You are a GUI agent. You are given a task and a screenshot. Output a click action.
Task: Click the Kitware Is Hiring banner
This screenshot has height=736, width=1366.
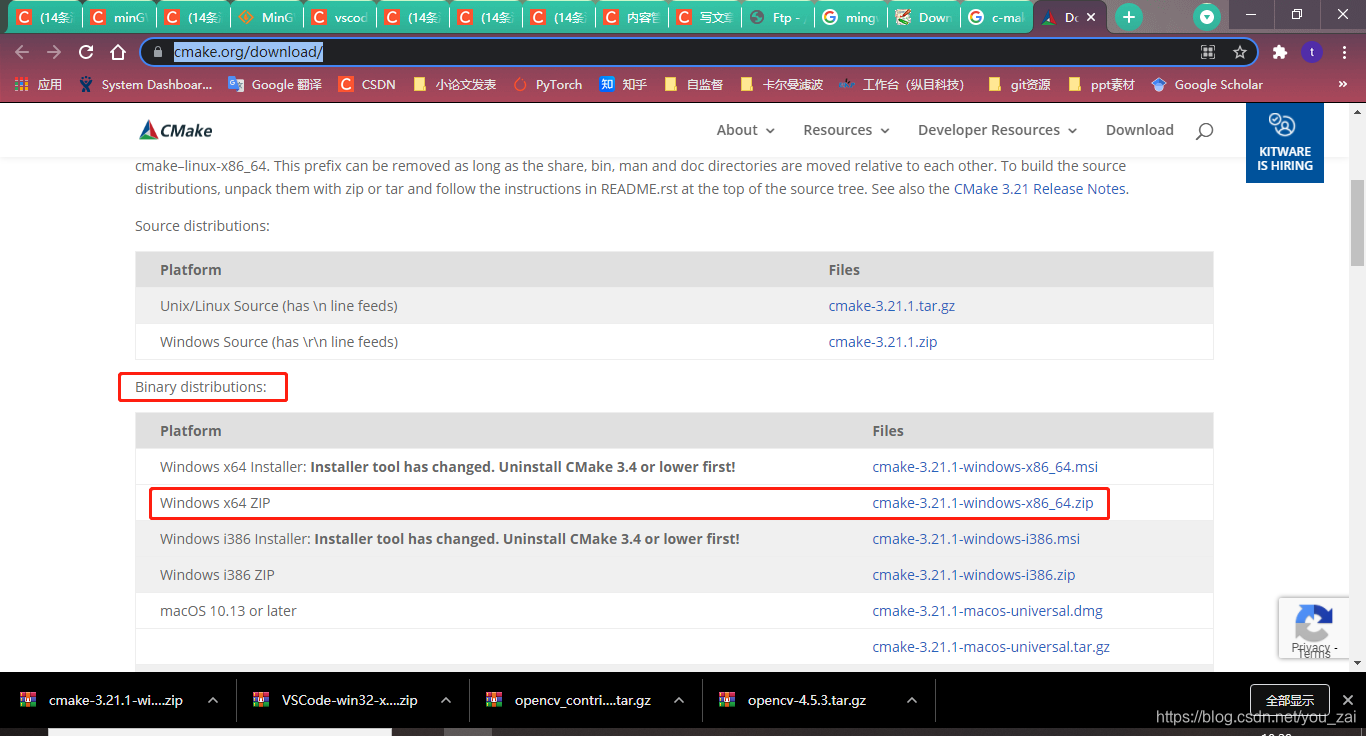(x=1284, y=143)
